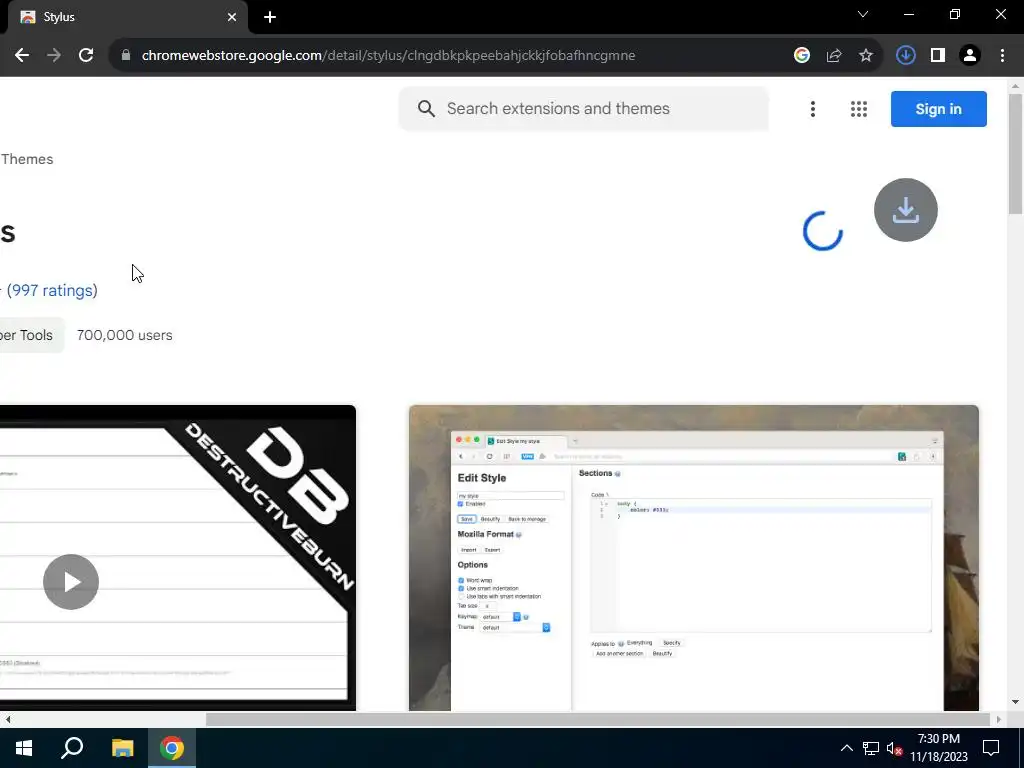Click the horizontal scrollbar thumb
Viewport: 1024px width, 768px height.
click(x=598, y=719)
